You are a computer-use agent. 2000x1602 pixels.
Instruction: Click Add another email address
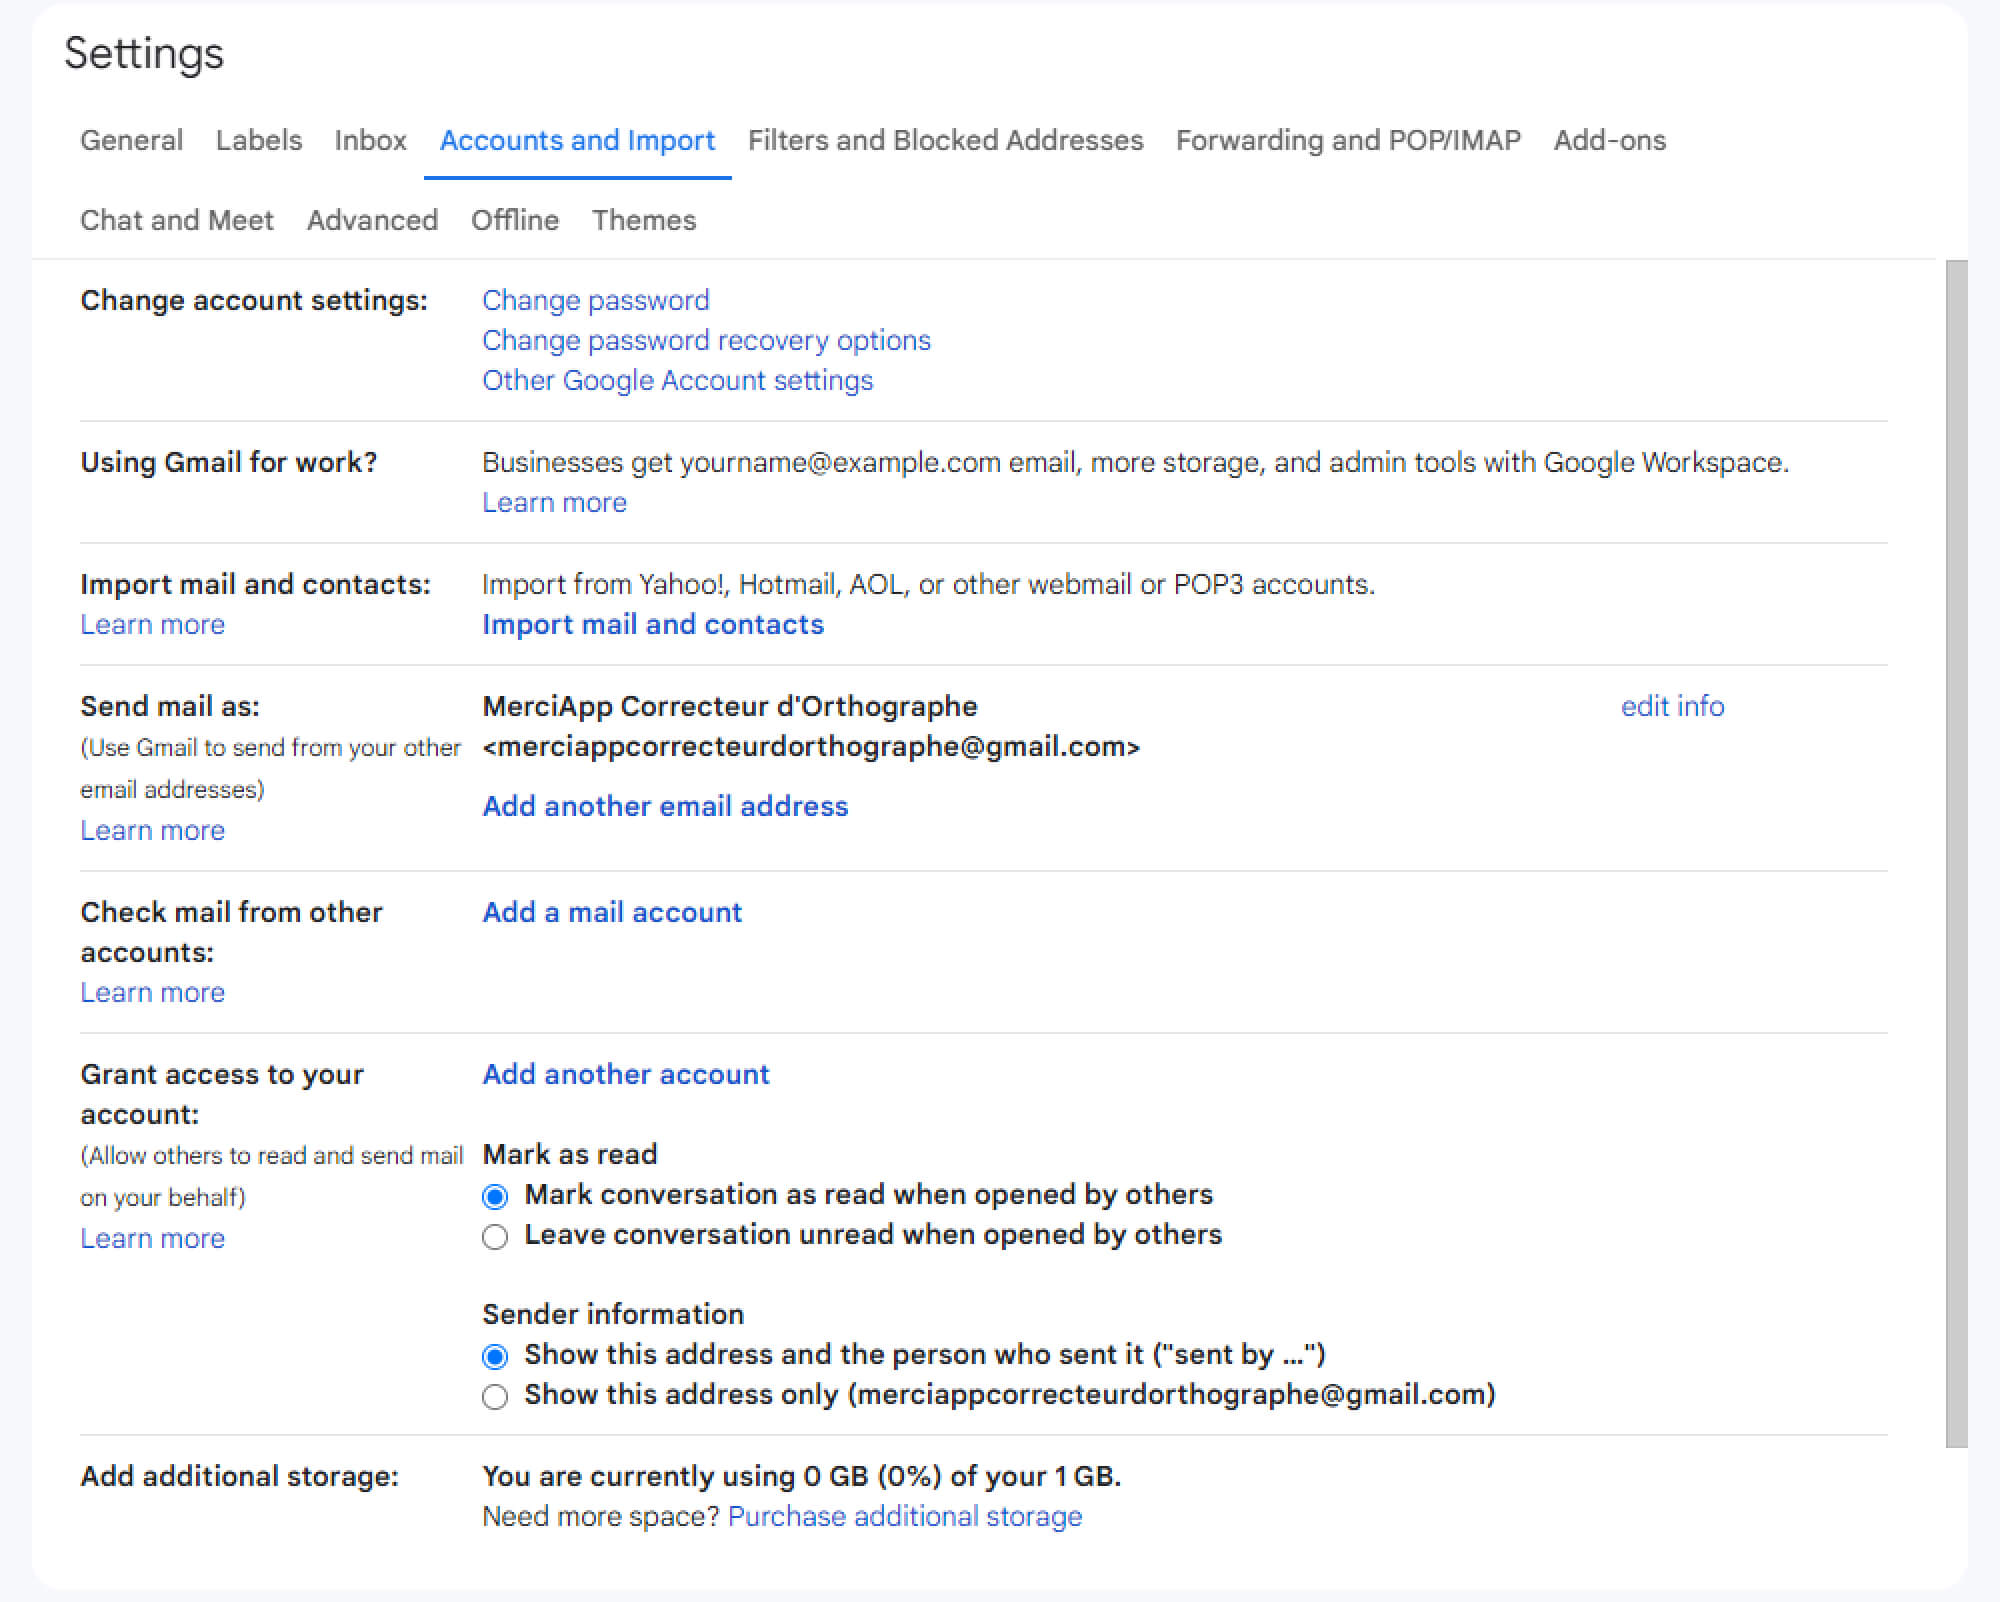[665, 806]
